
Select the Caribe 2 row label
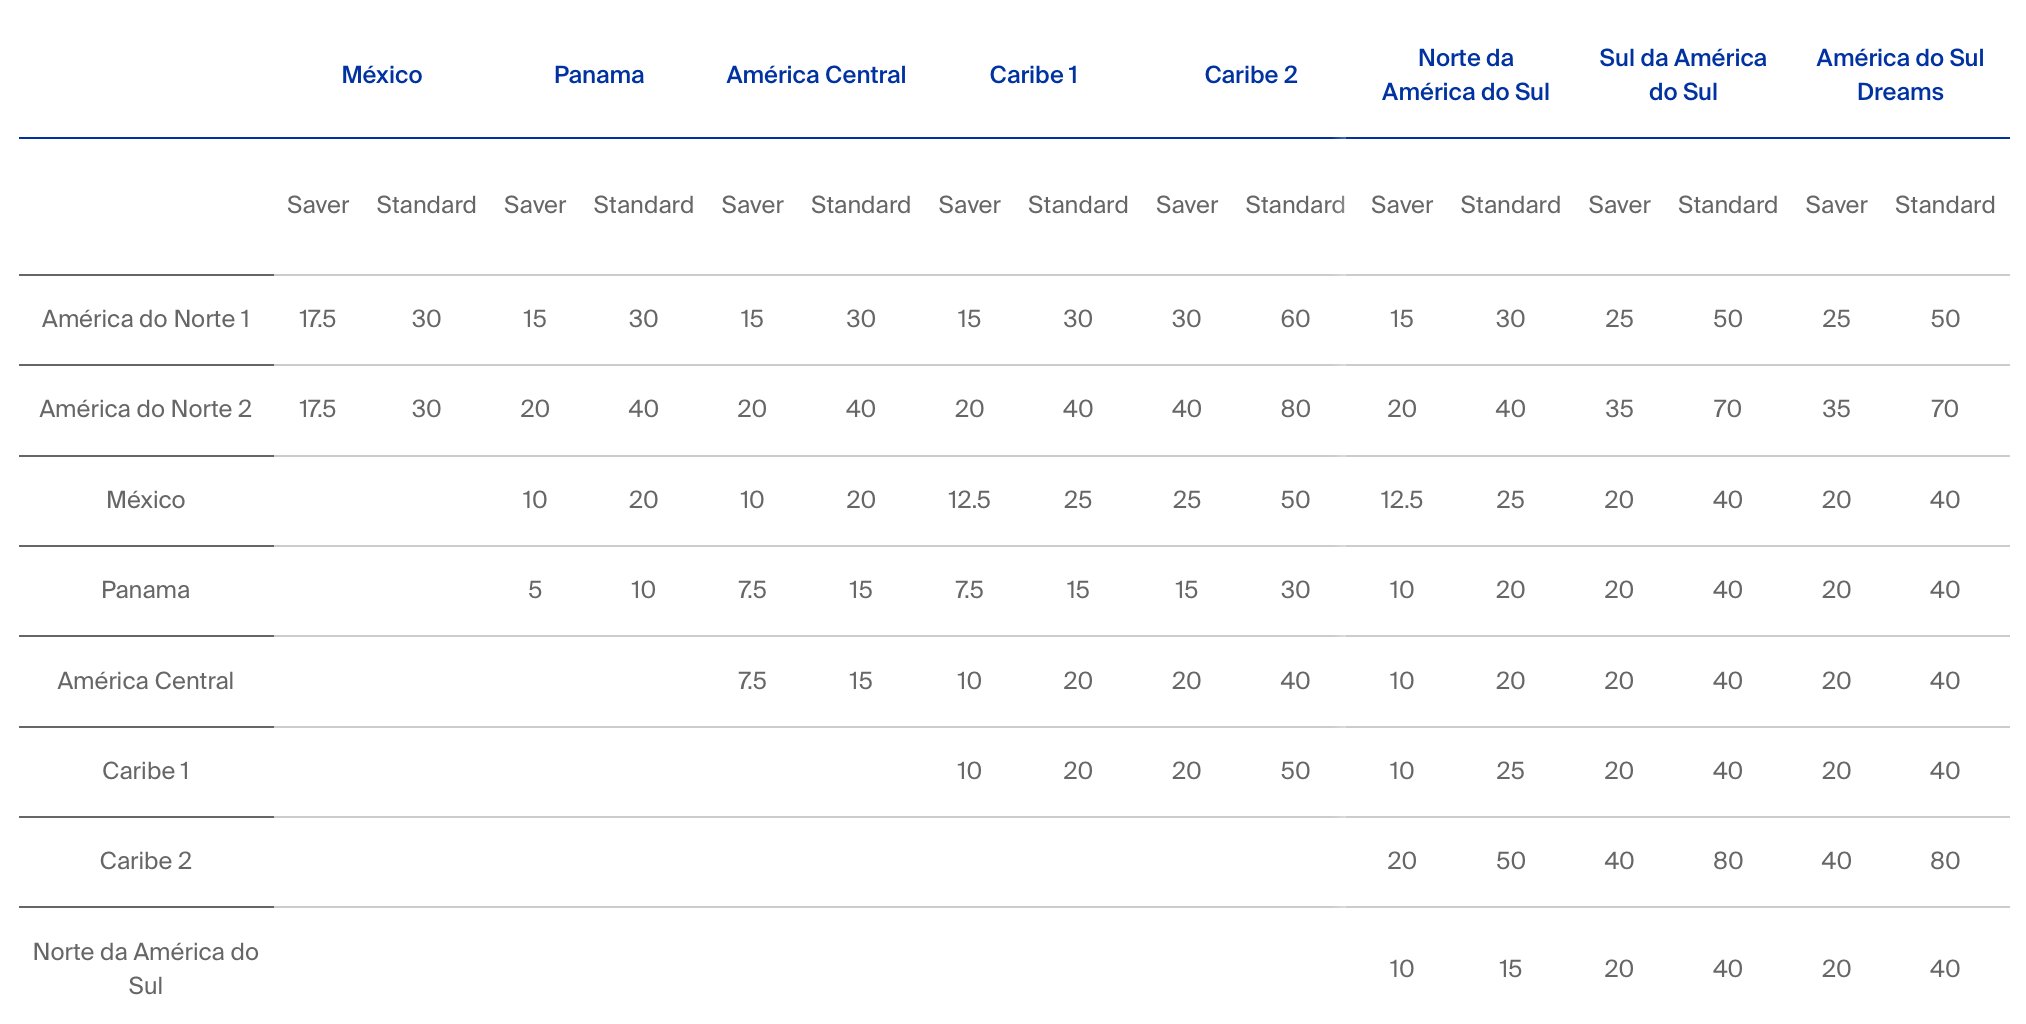click(146, 861)
